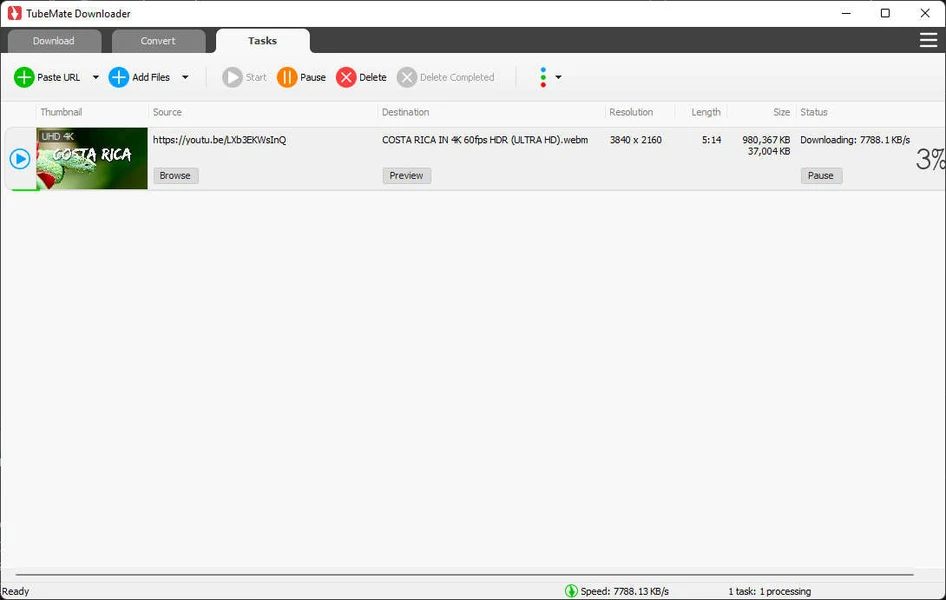
Task: Click the Ready status bar text
Action: pyautogui.click(x=15, y=592)
